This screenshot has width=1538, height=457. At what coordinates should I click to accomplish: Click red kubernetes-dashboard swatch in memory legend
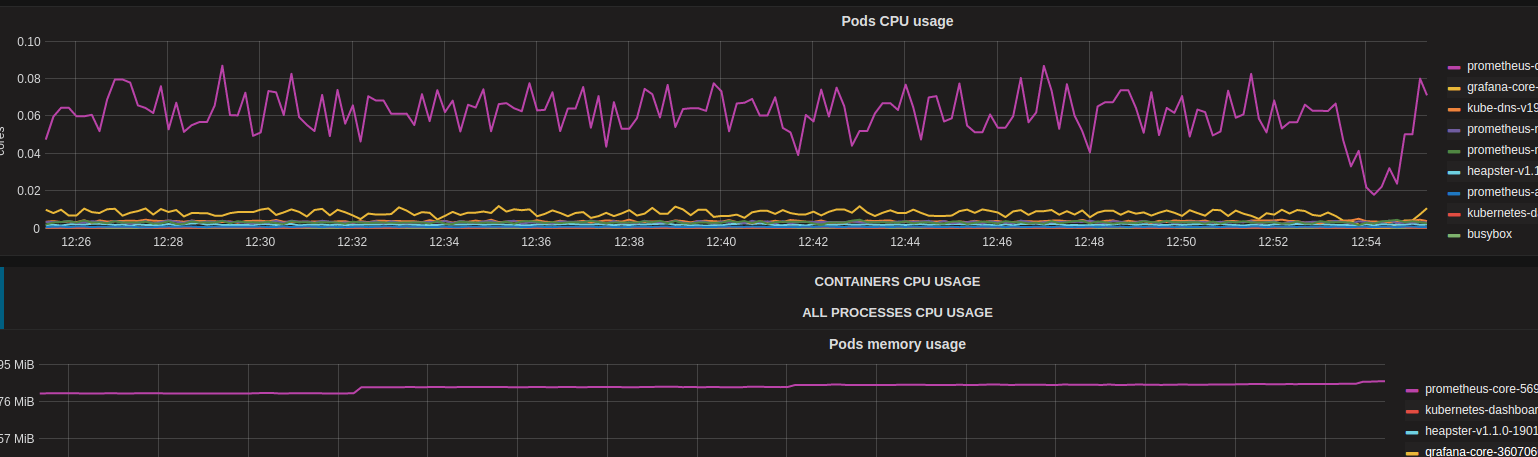pyautogui.click(x=1412, y=410)
